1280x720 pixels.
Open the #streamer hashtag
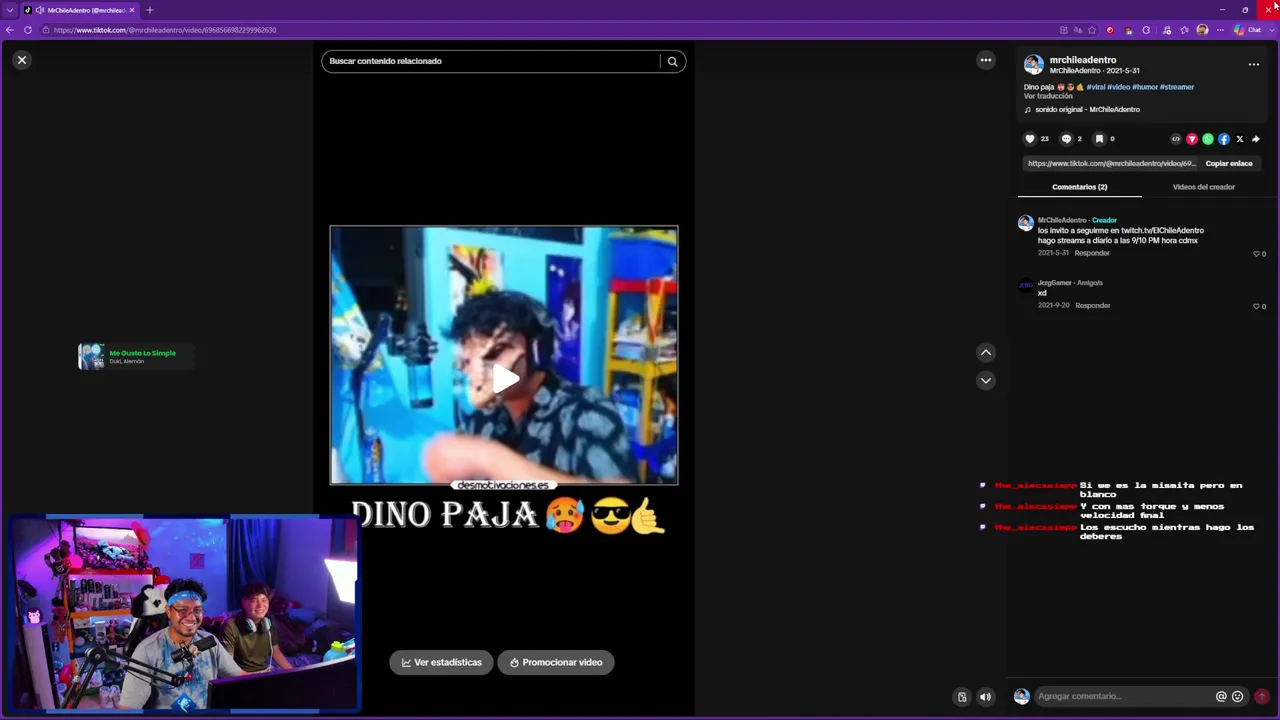(1177, 87)
